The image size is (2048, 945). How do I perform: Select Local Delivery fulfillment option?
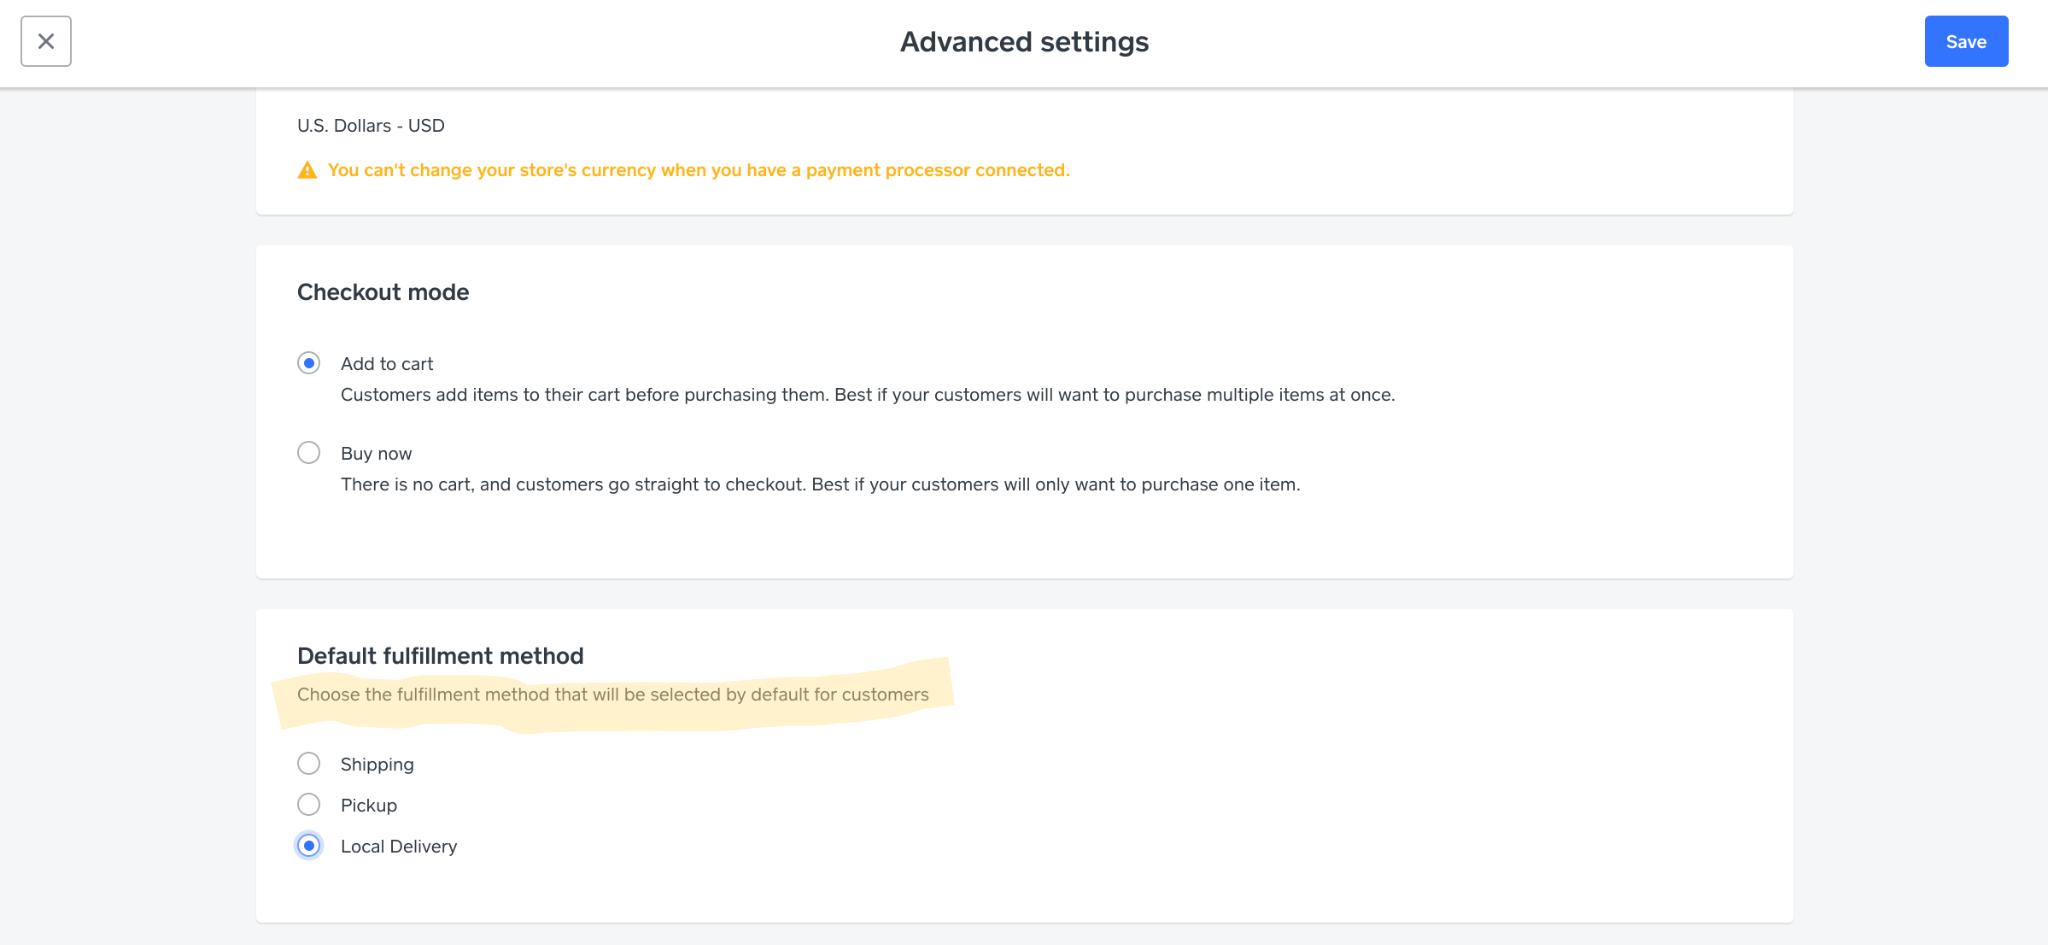tap(309, 845)
